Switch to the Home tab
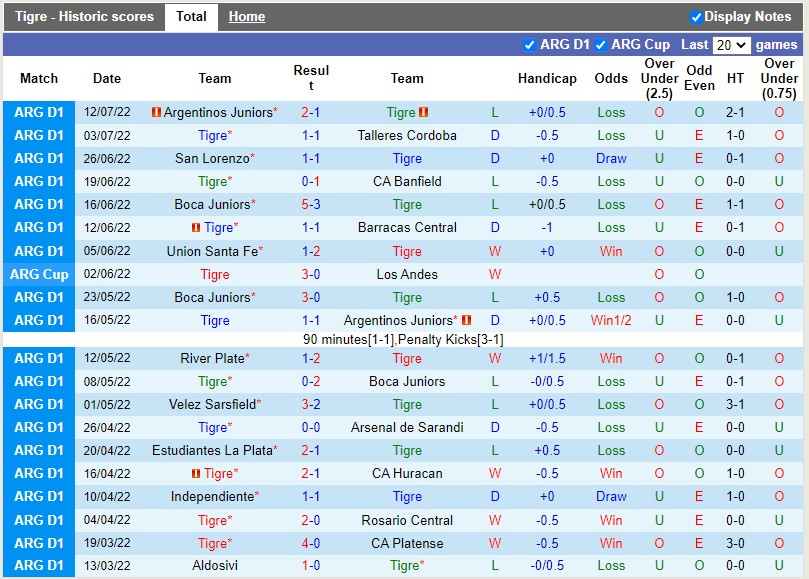Screen dimensions: 809x579 247,17
